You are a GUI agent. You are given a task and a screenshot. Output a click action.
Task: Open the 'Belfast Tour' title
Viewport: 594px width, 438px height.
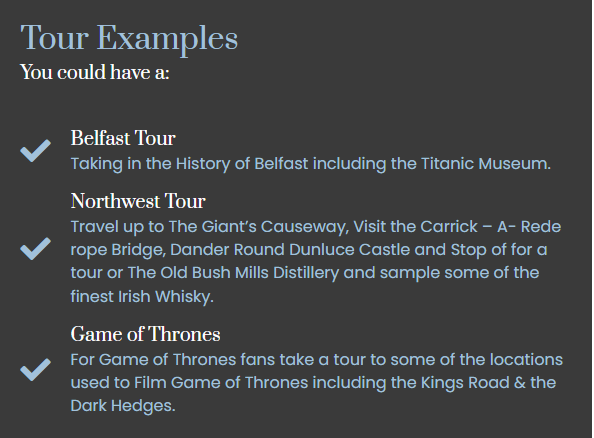123,138
